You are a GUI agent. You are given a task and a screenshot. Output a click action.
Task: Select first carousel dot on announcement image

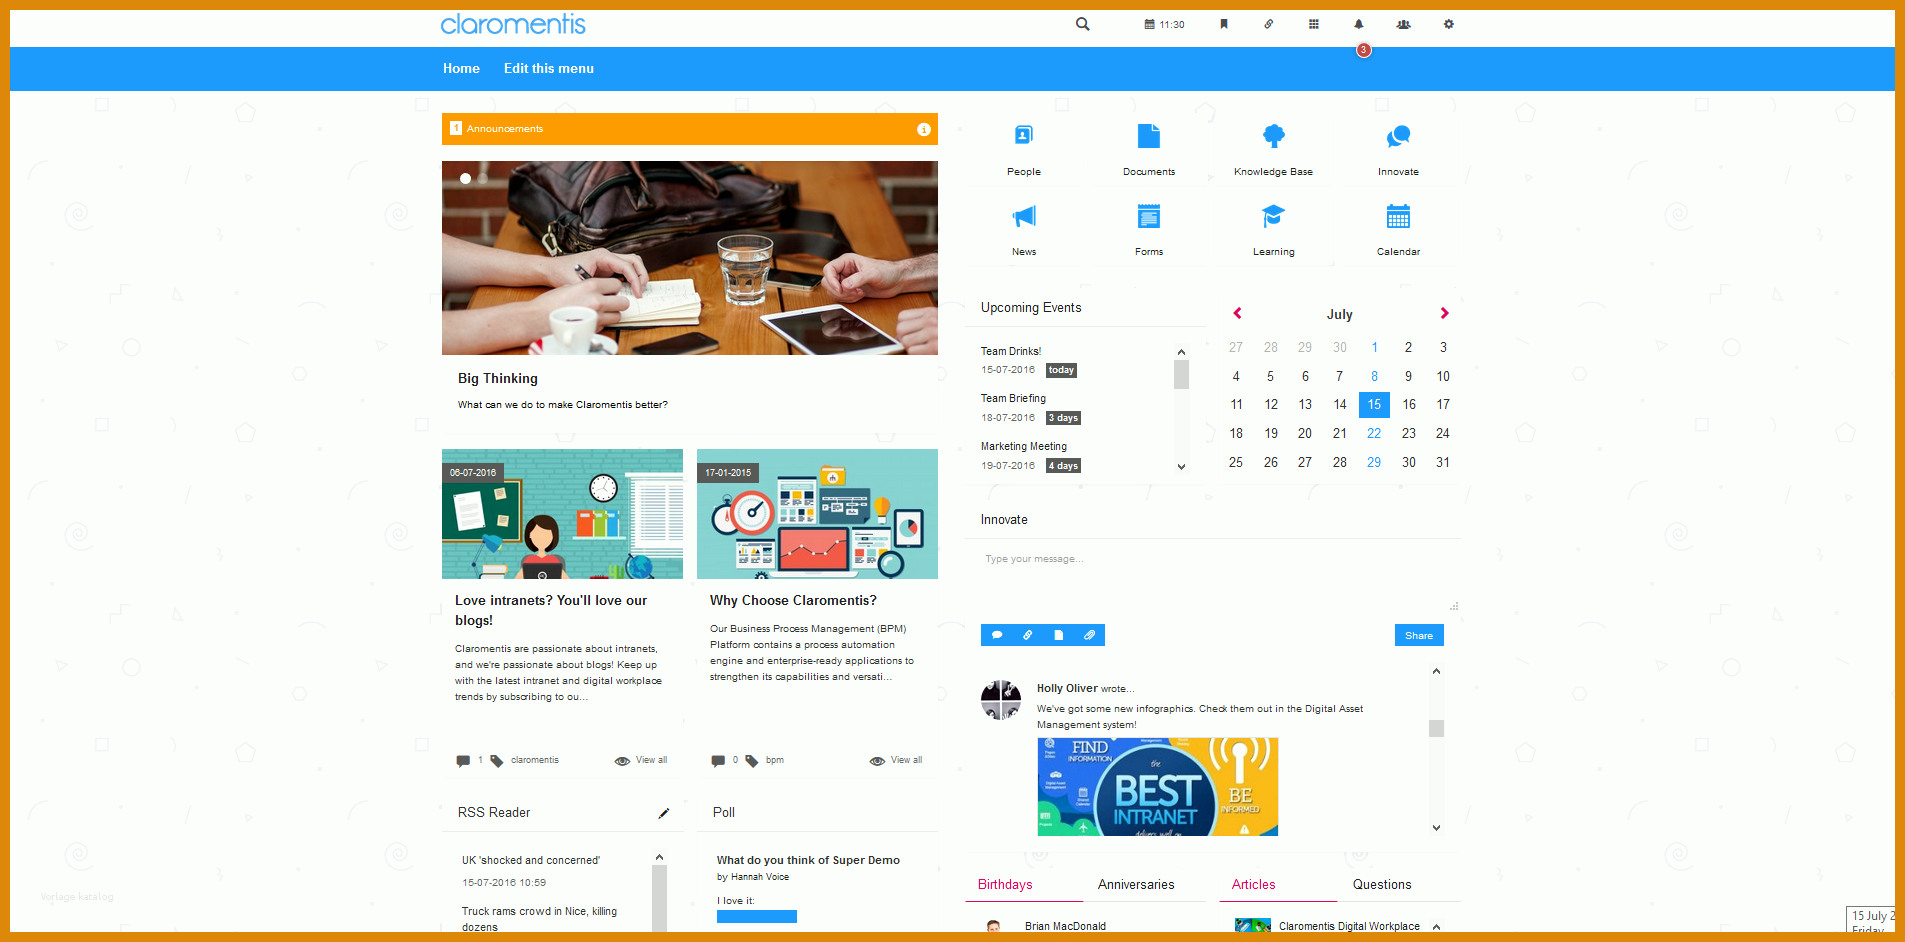[465, 179]
